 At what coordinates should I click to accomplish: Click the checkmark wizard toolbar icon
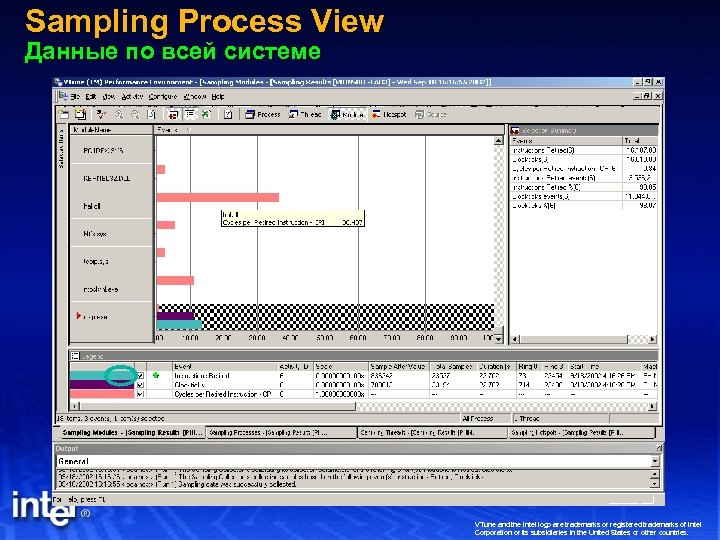(x=101, y=114)
